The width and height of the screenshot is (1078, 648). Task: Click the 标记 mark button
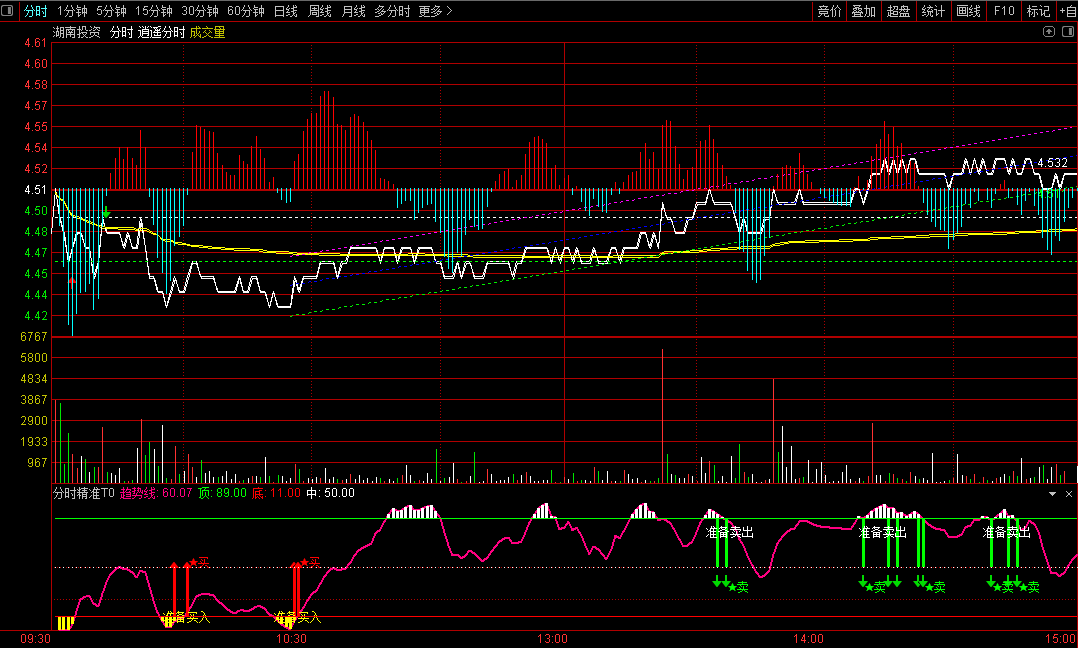[x=1038, y=11]
